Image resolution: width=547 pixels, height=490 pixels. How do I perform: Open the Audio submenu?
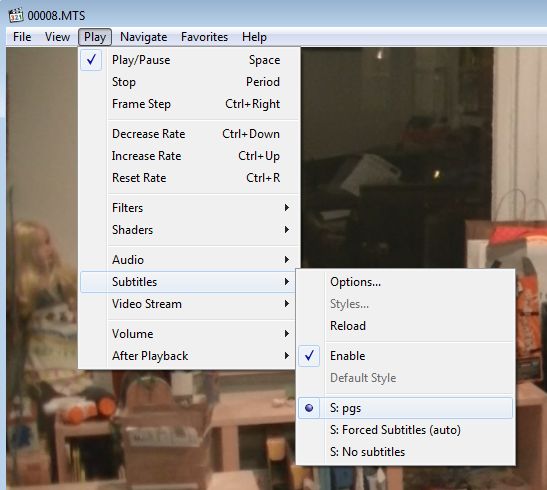pos(189,259)
